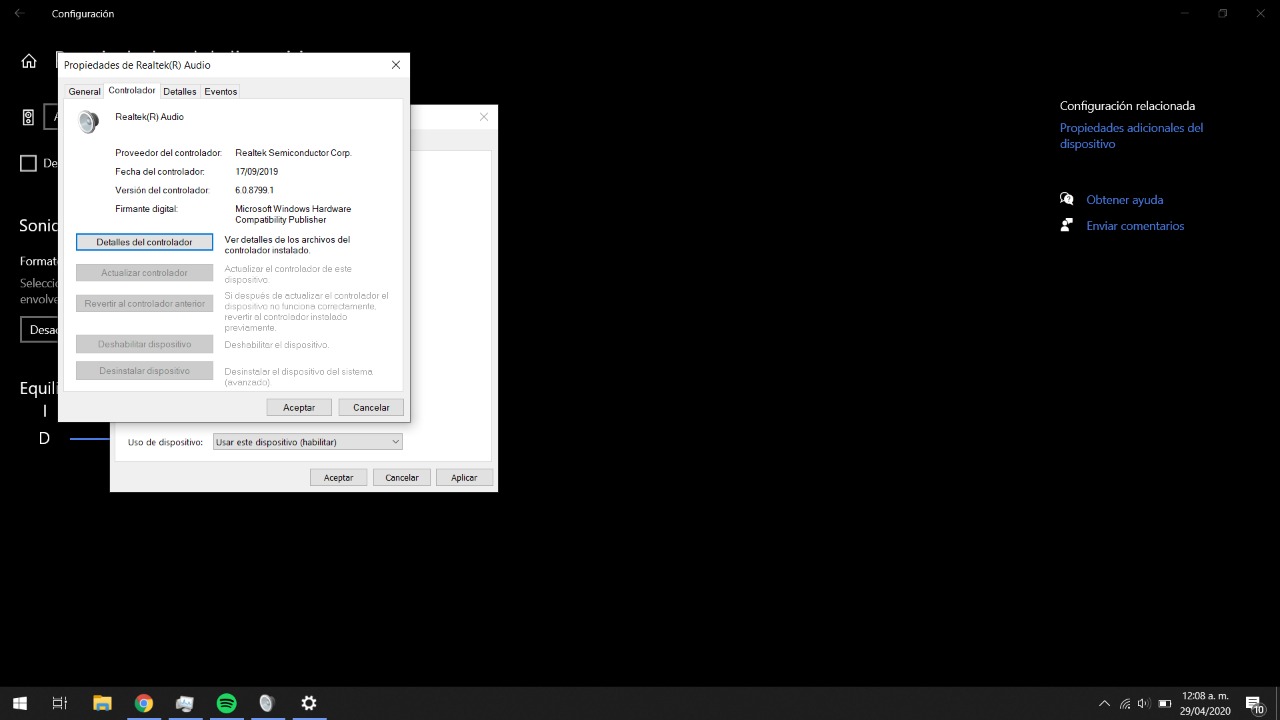Screen dimensions: 1280x720
Task: Click Cancelar in Realtek properties dialog
Action: click(371, 407)
